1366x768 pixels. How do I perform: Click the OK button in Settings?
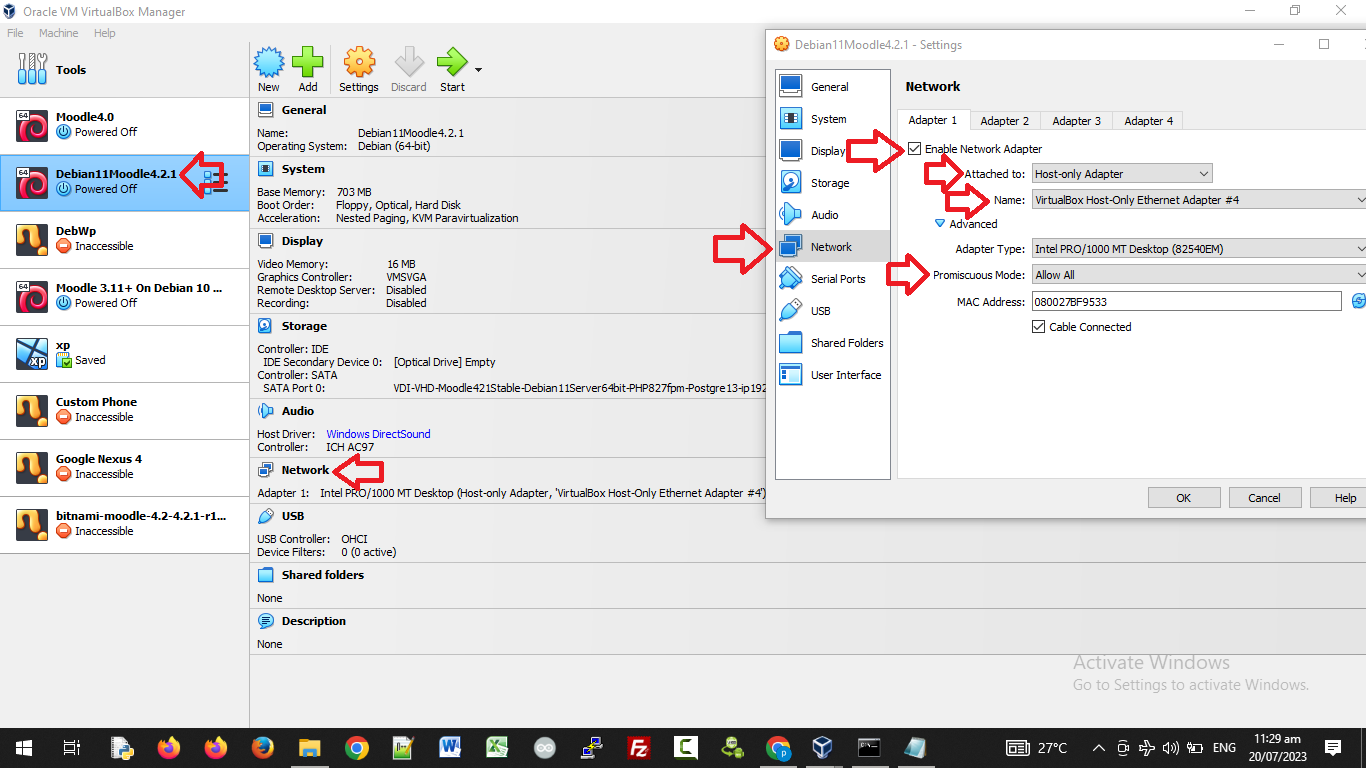coord(1183,498)
